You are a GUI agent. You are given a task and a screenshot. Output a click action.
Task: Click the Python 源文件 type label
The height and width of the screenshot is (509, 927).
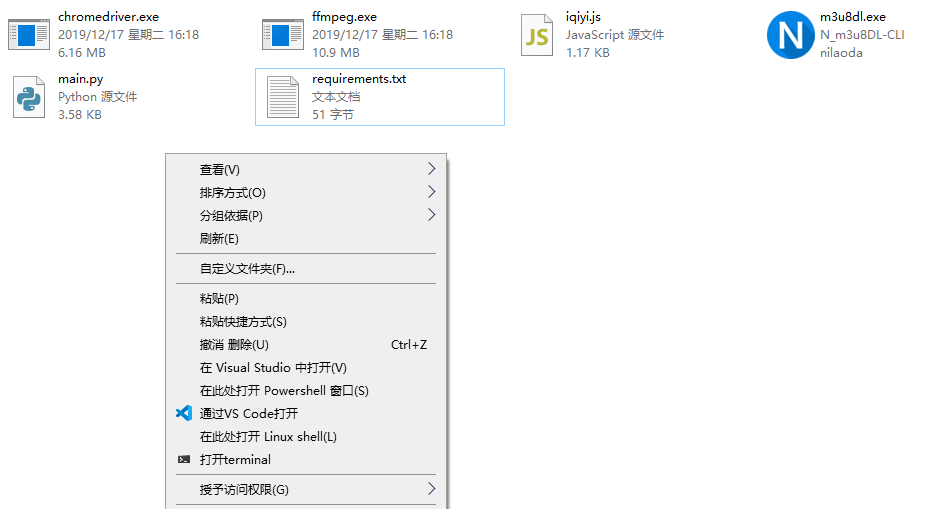98,97
